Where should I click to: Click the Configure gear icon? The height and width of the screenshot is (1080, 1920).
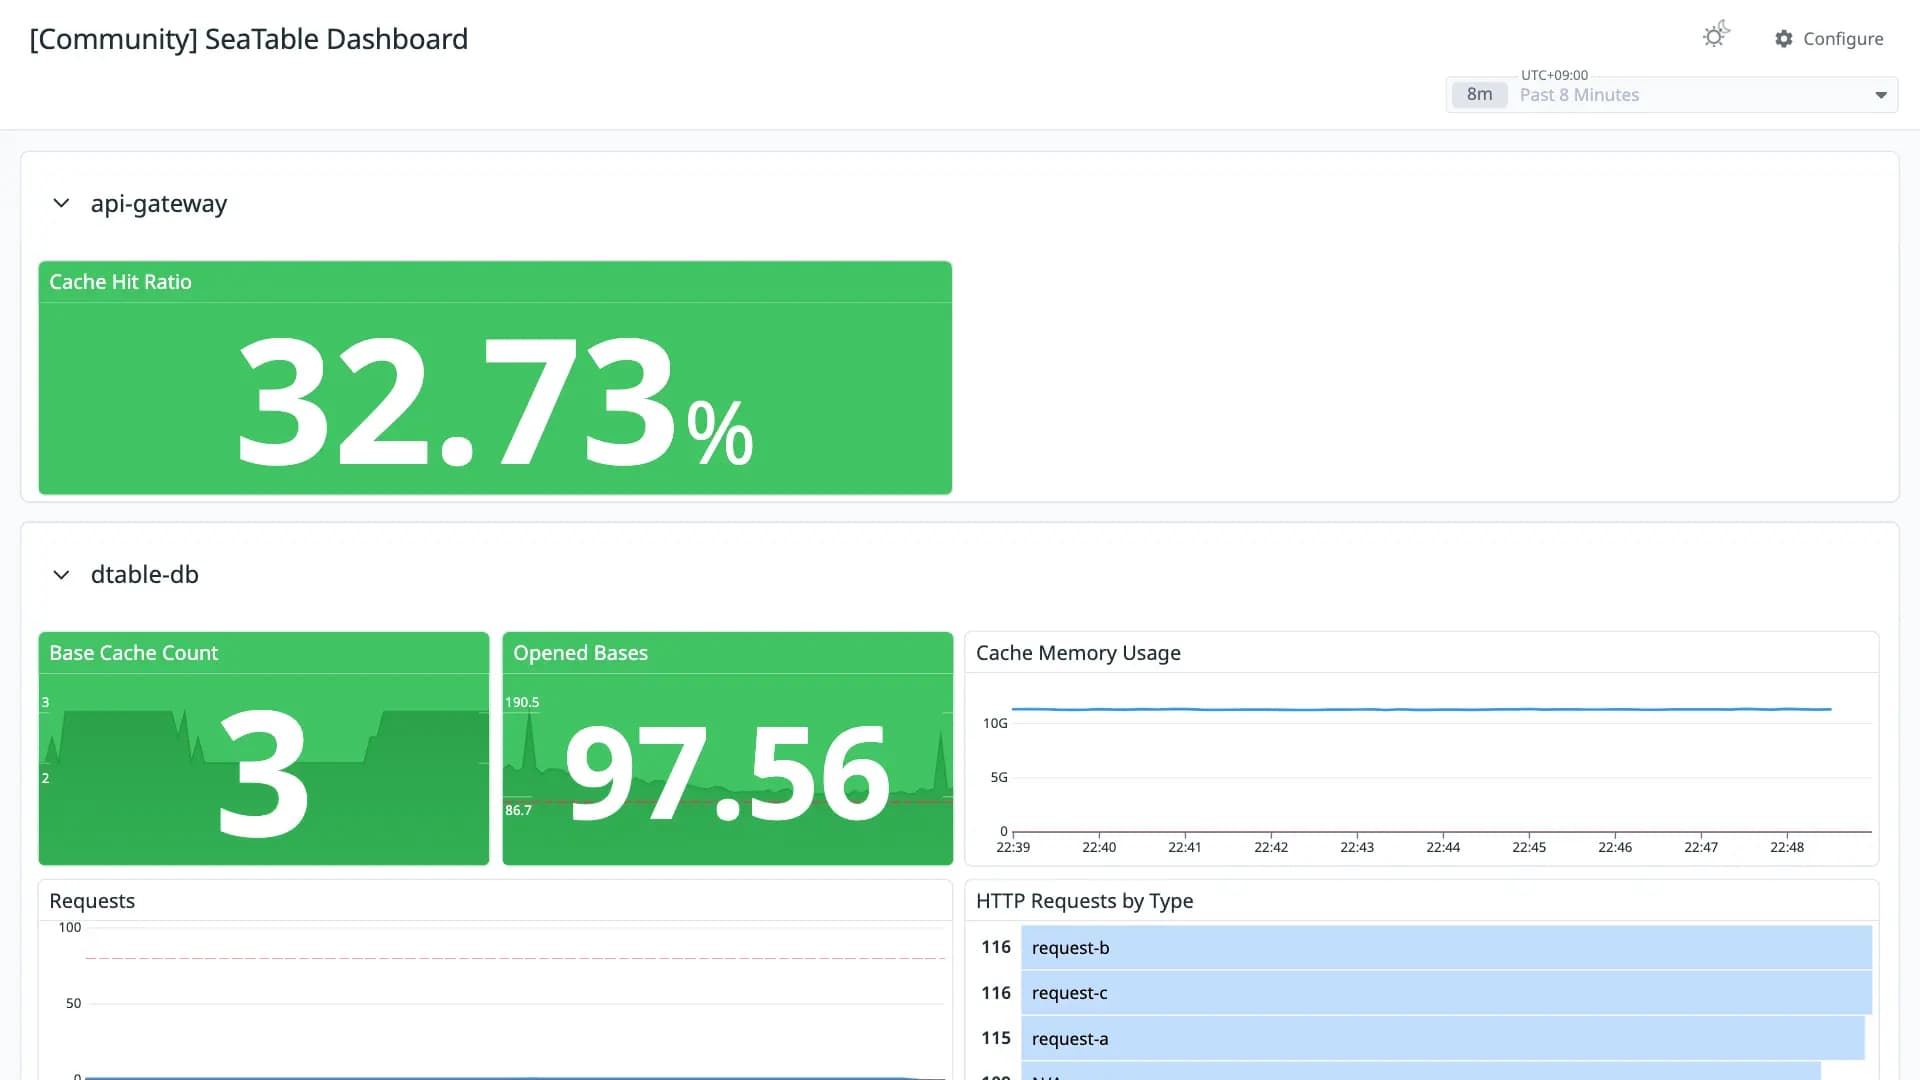click(1784, 38)
